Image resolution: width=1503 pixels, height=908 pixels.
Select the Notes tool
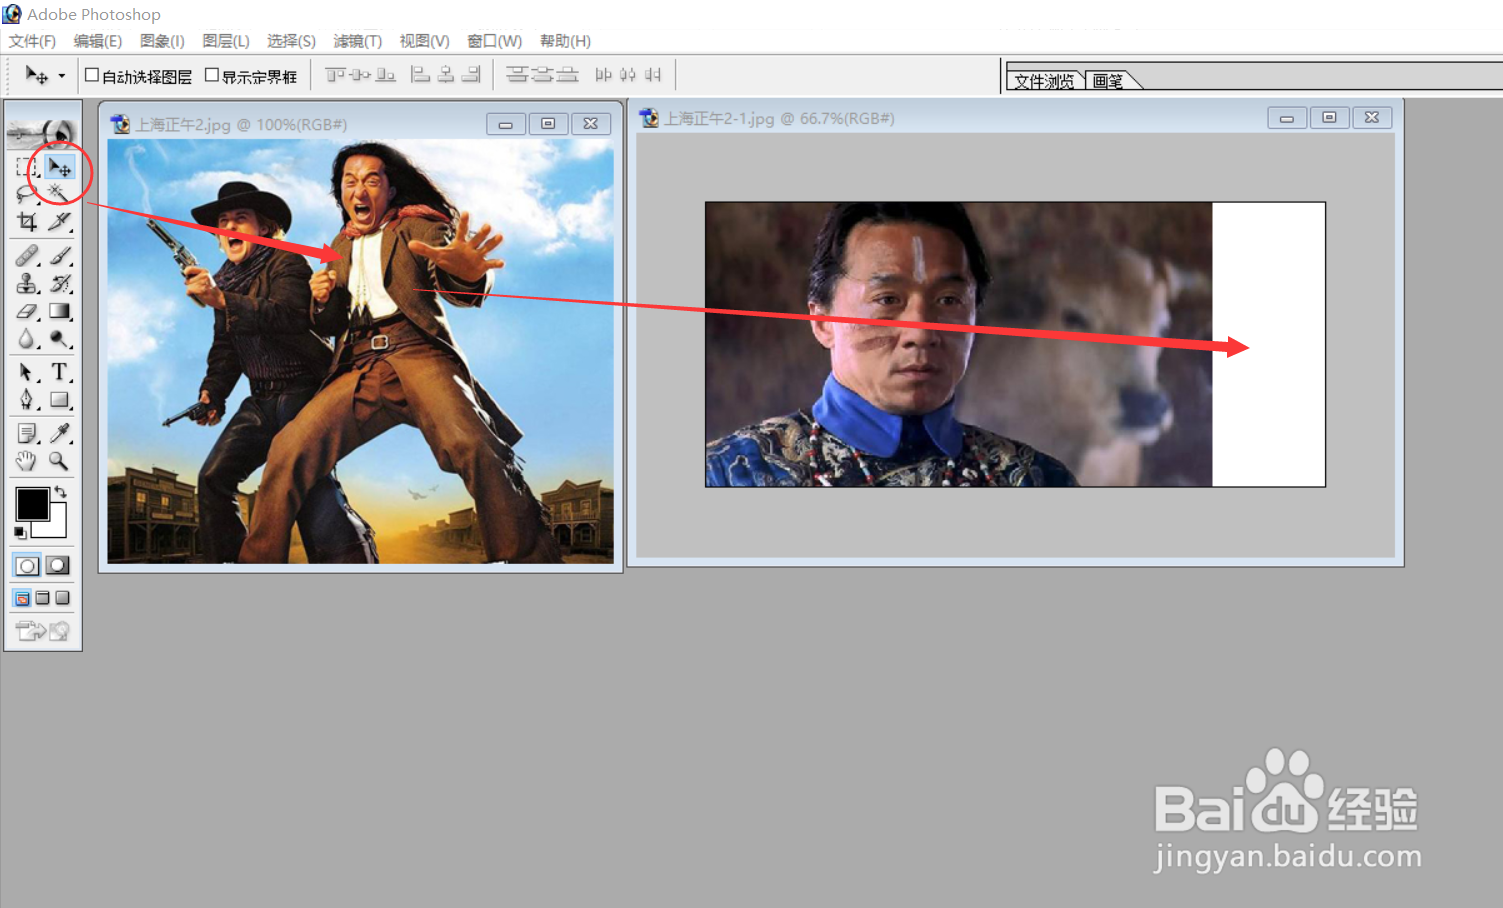27,433
